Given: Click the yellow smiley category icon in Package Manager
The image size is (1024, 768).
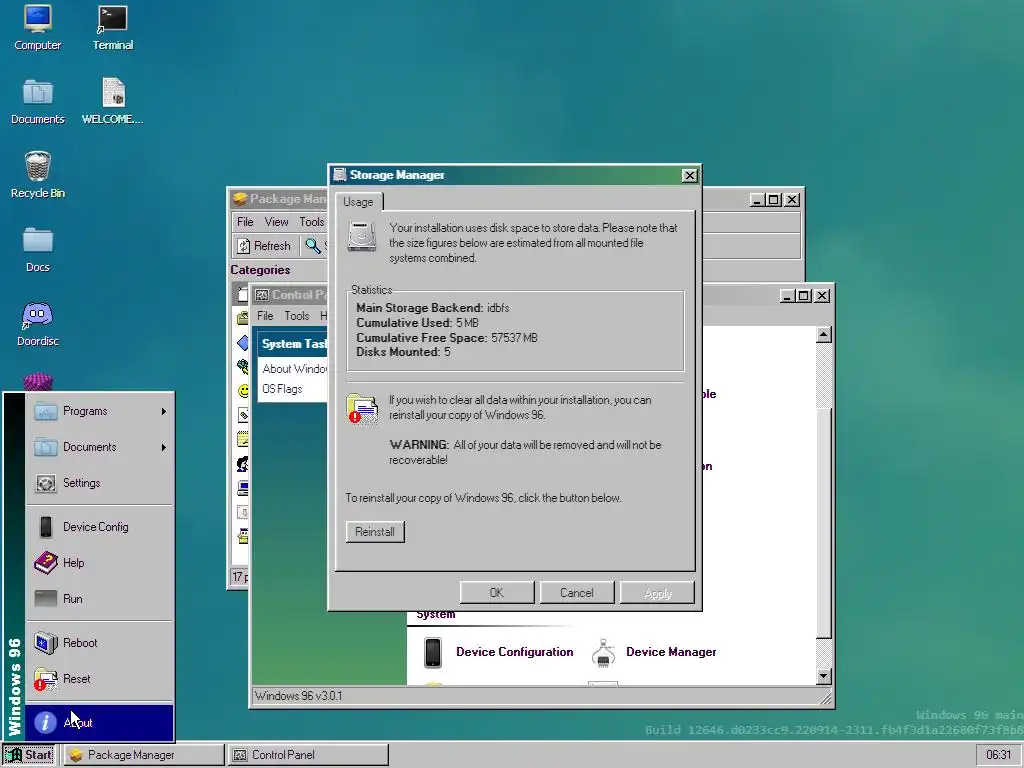Looking at the screenshot, I should click(x=243, y=391).
